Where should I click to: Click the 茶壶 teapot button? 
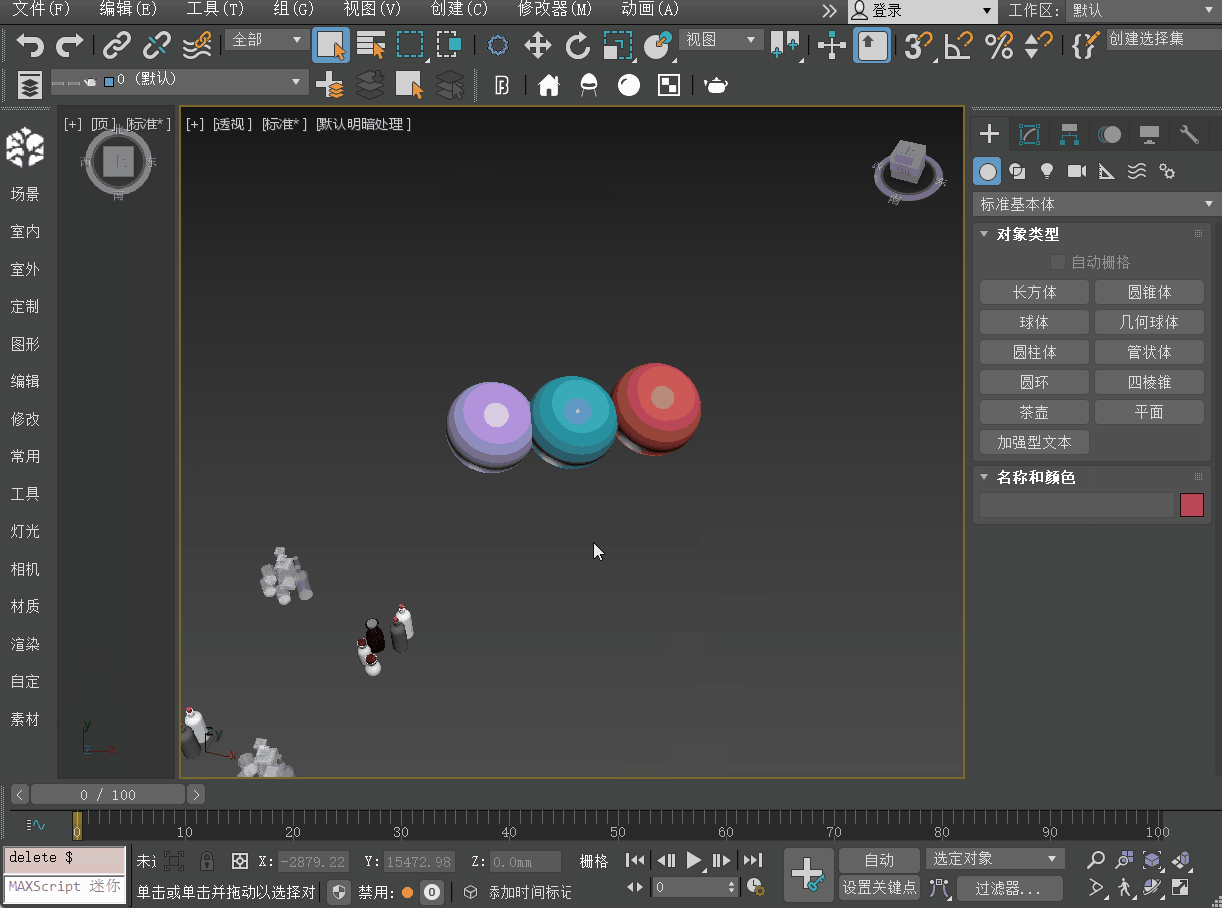[1034, 412]
